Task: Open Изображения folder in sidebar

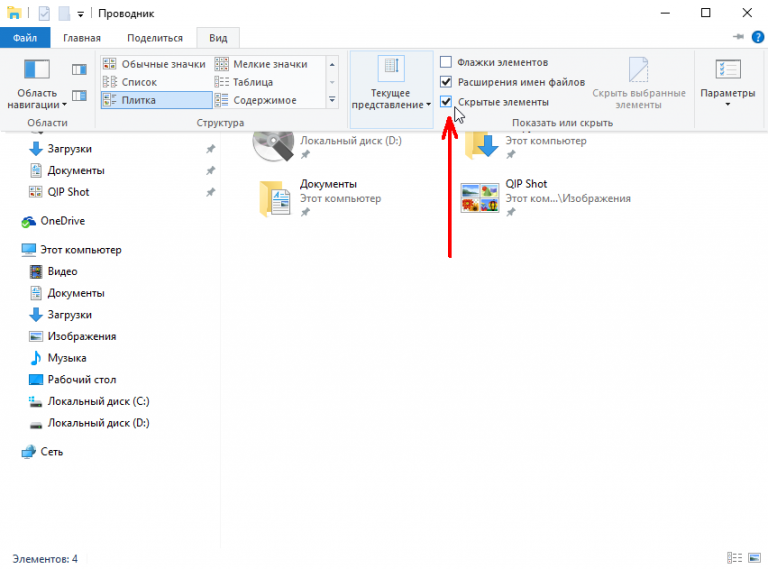Action: pyautogui.click(x=82, y=336)
